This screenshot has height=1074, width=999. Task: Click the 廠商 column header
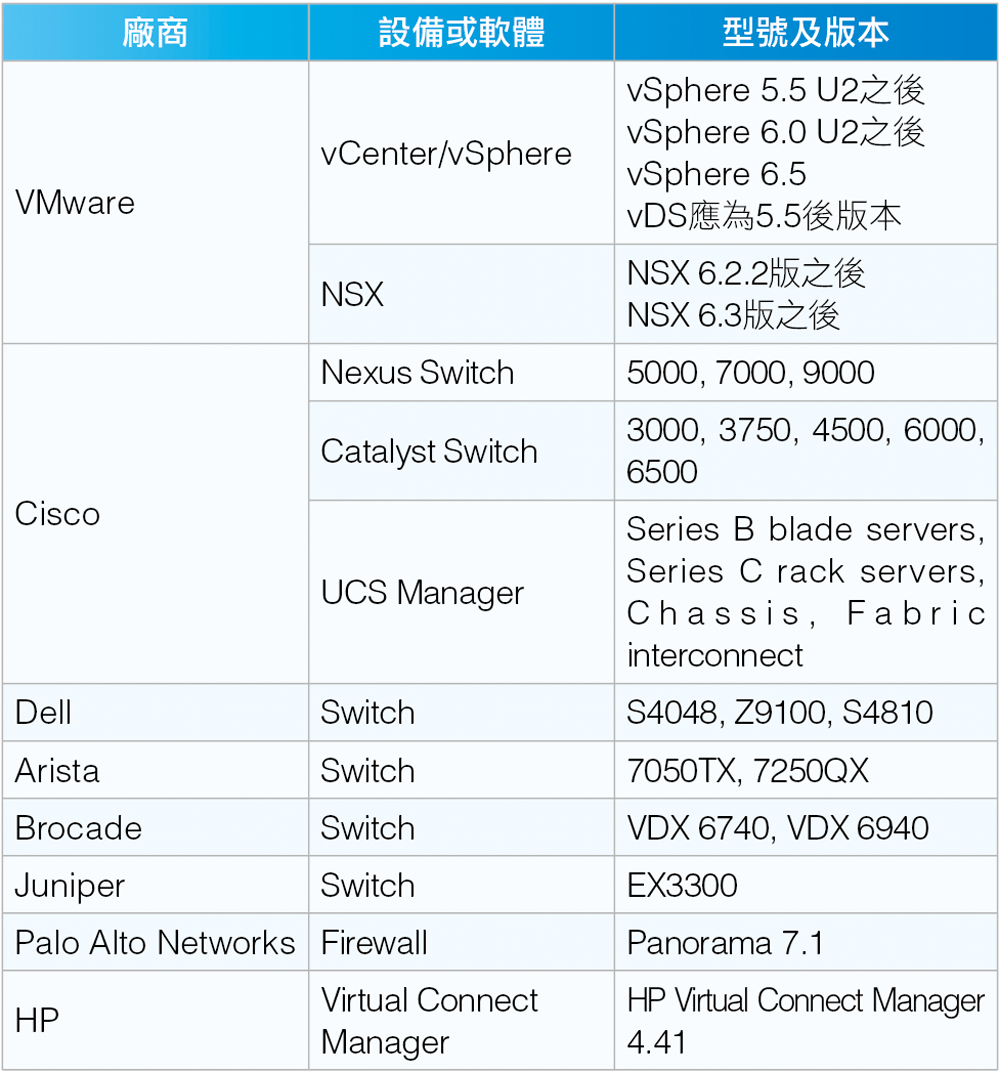pyautogui.click(x=155, y=32)
